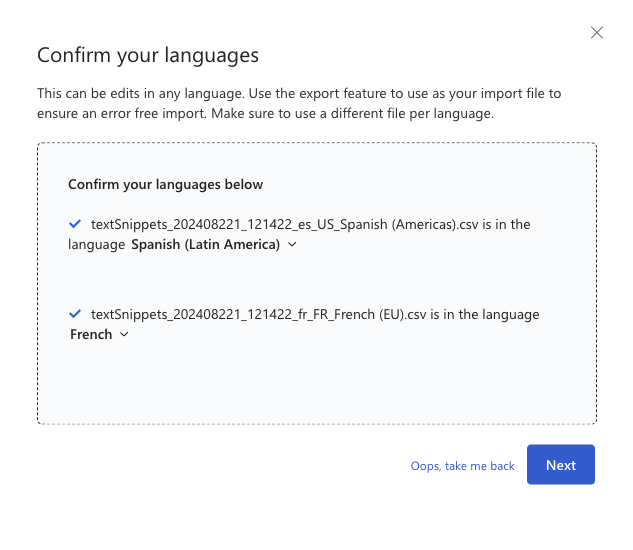The width and height of the screenshot is (633, 550).
Task: Open the French language dropdown
Action: [91, 334]
